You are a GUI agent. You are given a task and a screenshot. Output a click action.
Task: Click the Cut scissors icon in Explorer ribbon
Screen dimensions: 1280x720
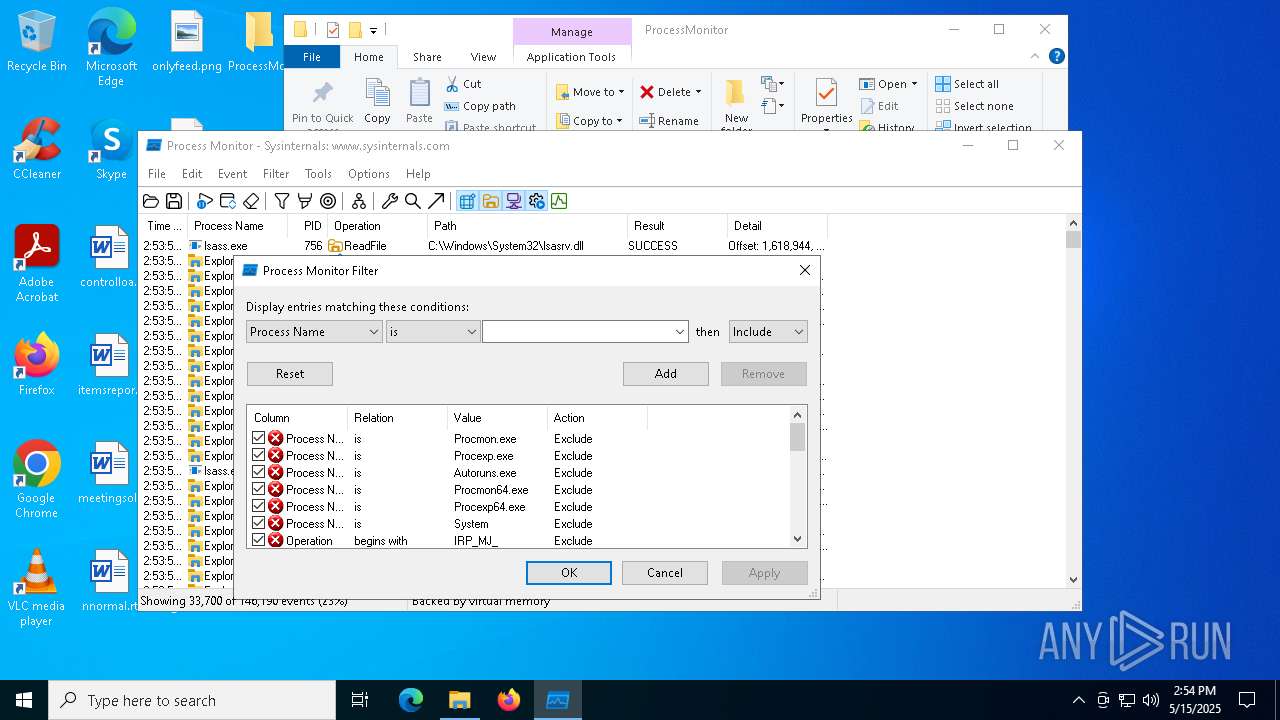tap(452, 84)
